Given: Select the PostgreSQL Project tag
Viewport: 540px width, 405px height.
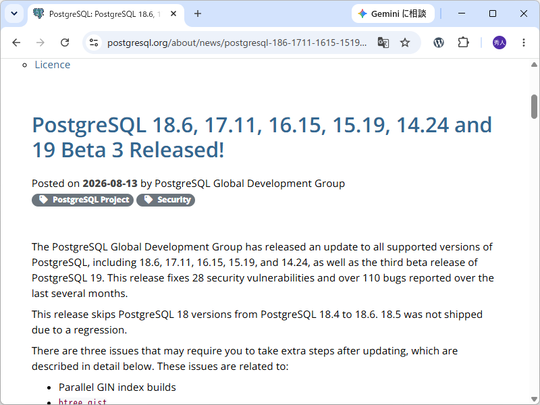Looking at the screenshot, I should pos(83,200).
